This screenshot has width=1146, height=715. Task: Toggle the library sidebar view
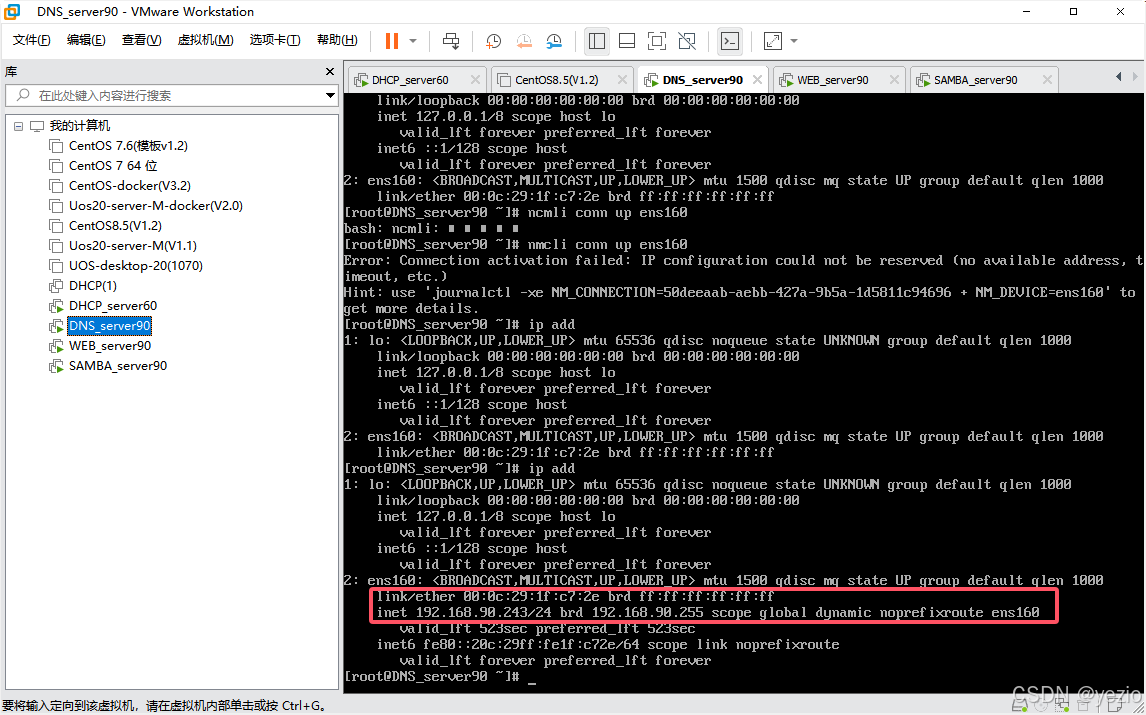(597, 41)
